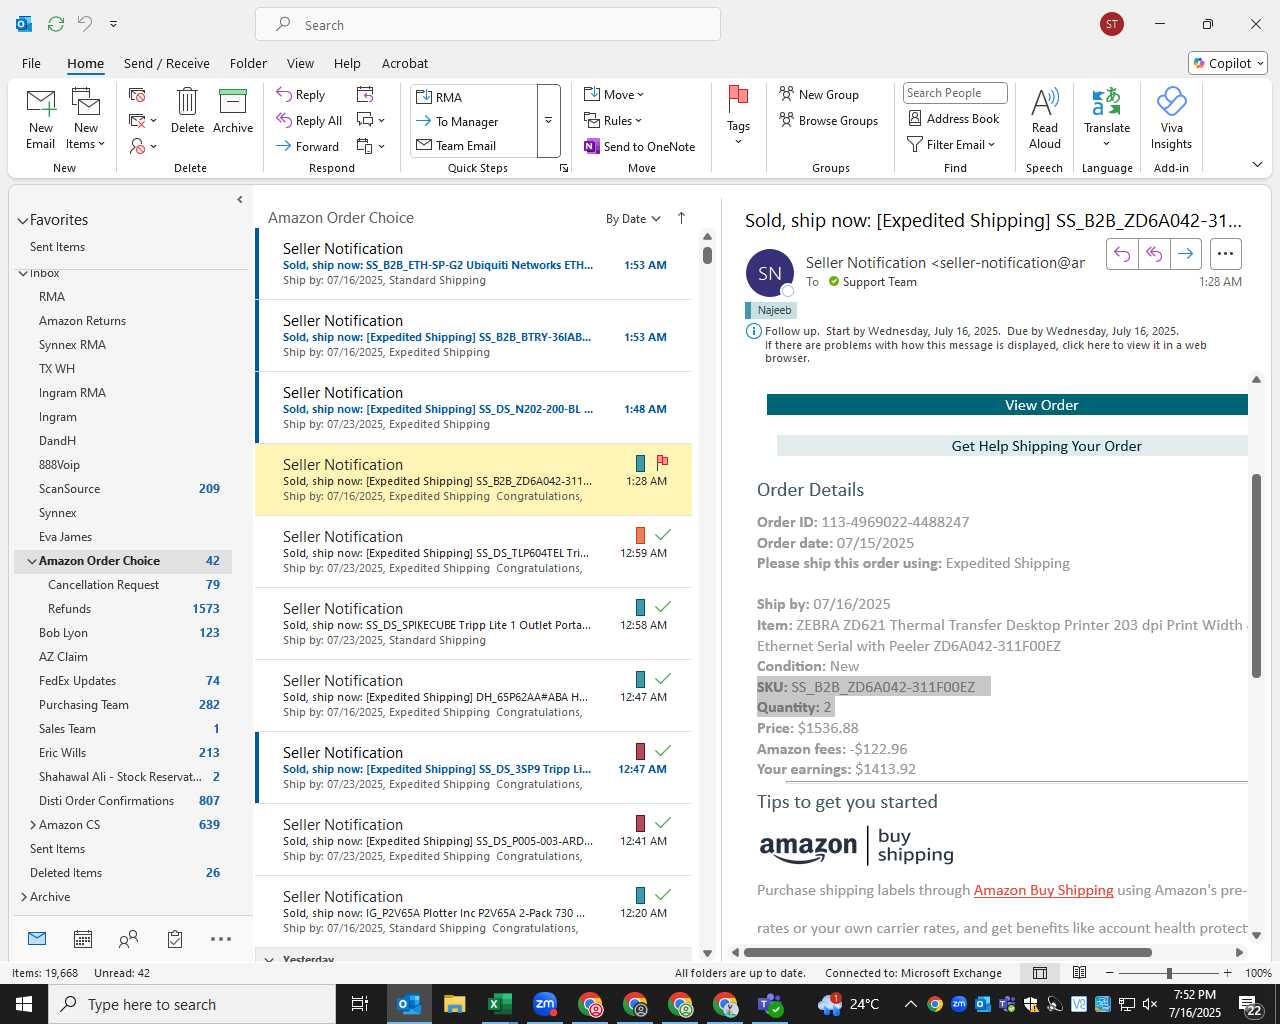Switch to Reading view in status bar
The height and width of the screenshot is (1024, 1280).
[x=1079, y=973]
